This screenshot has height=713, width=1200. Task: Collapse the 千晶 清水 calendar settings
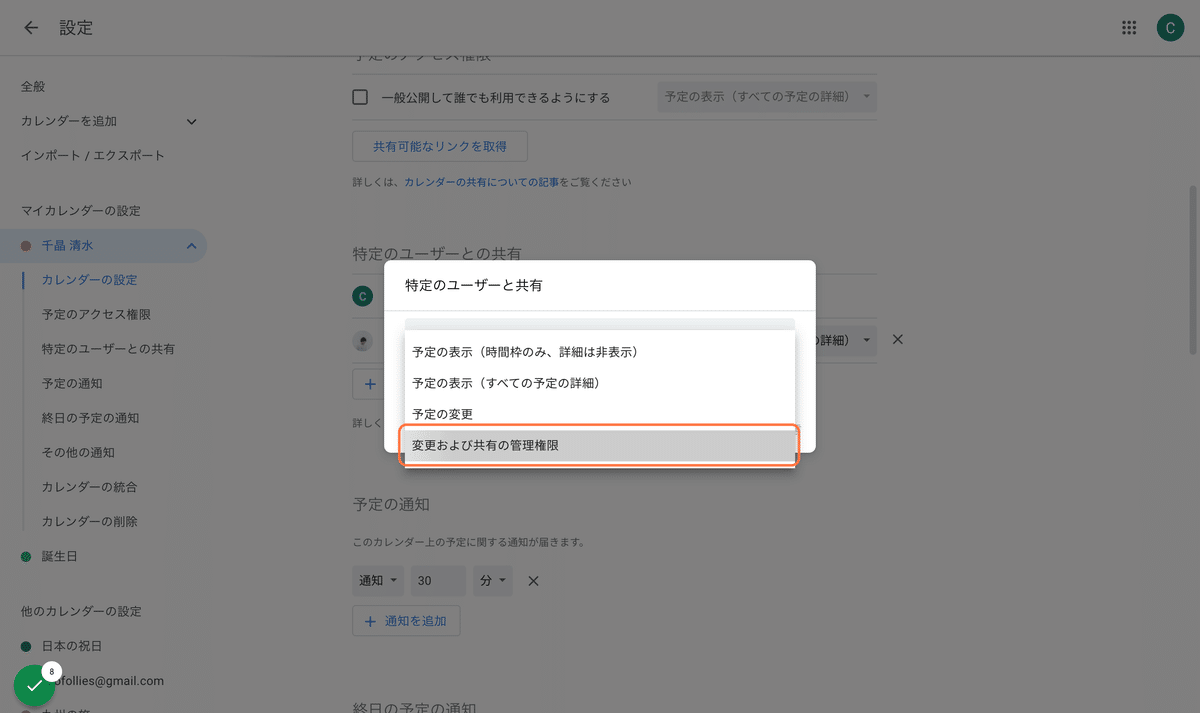191,246
